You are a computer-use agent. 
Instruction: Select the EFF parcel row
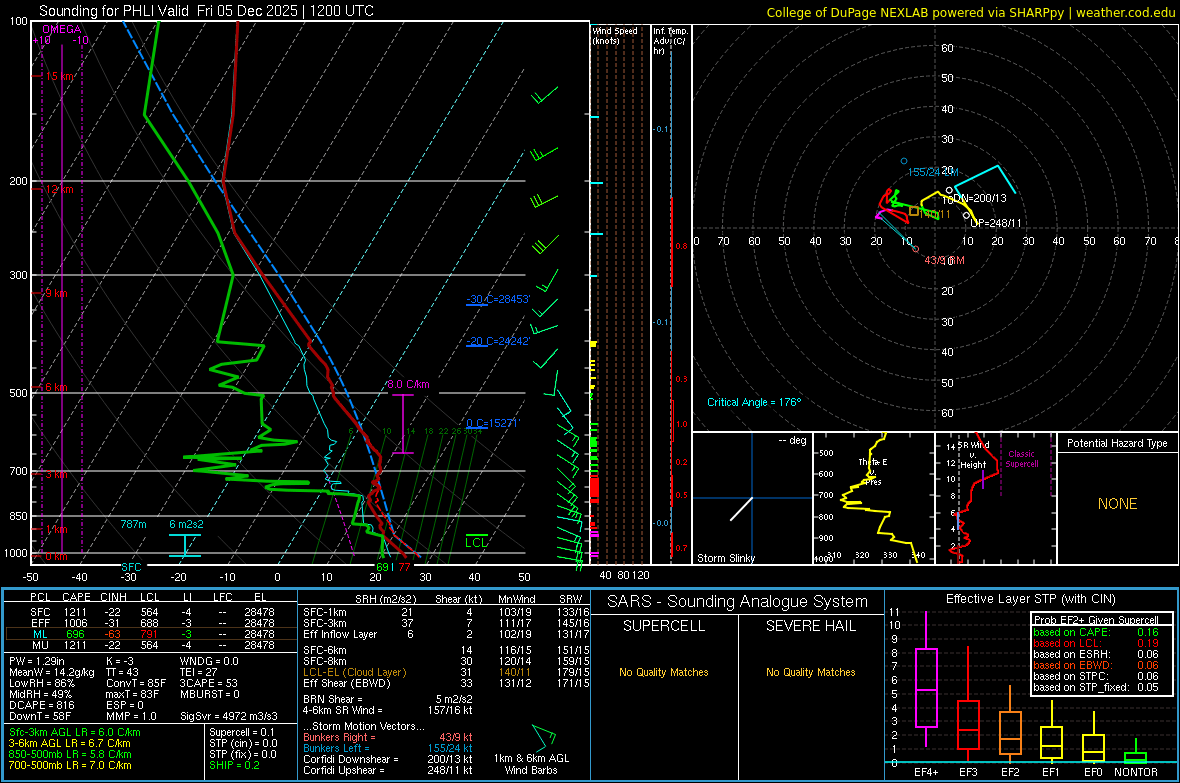(151, 623)
